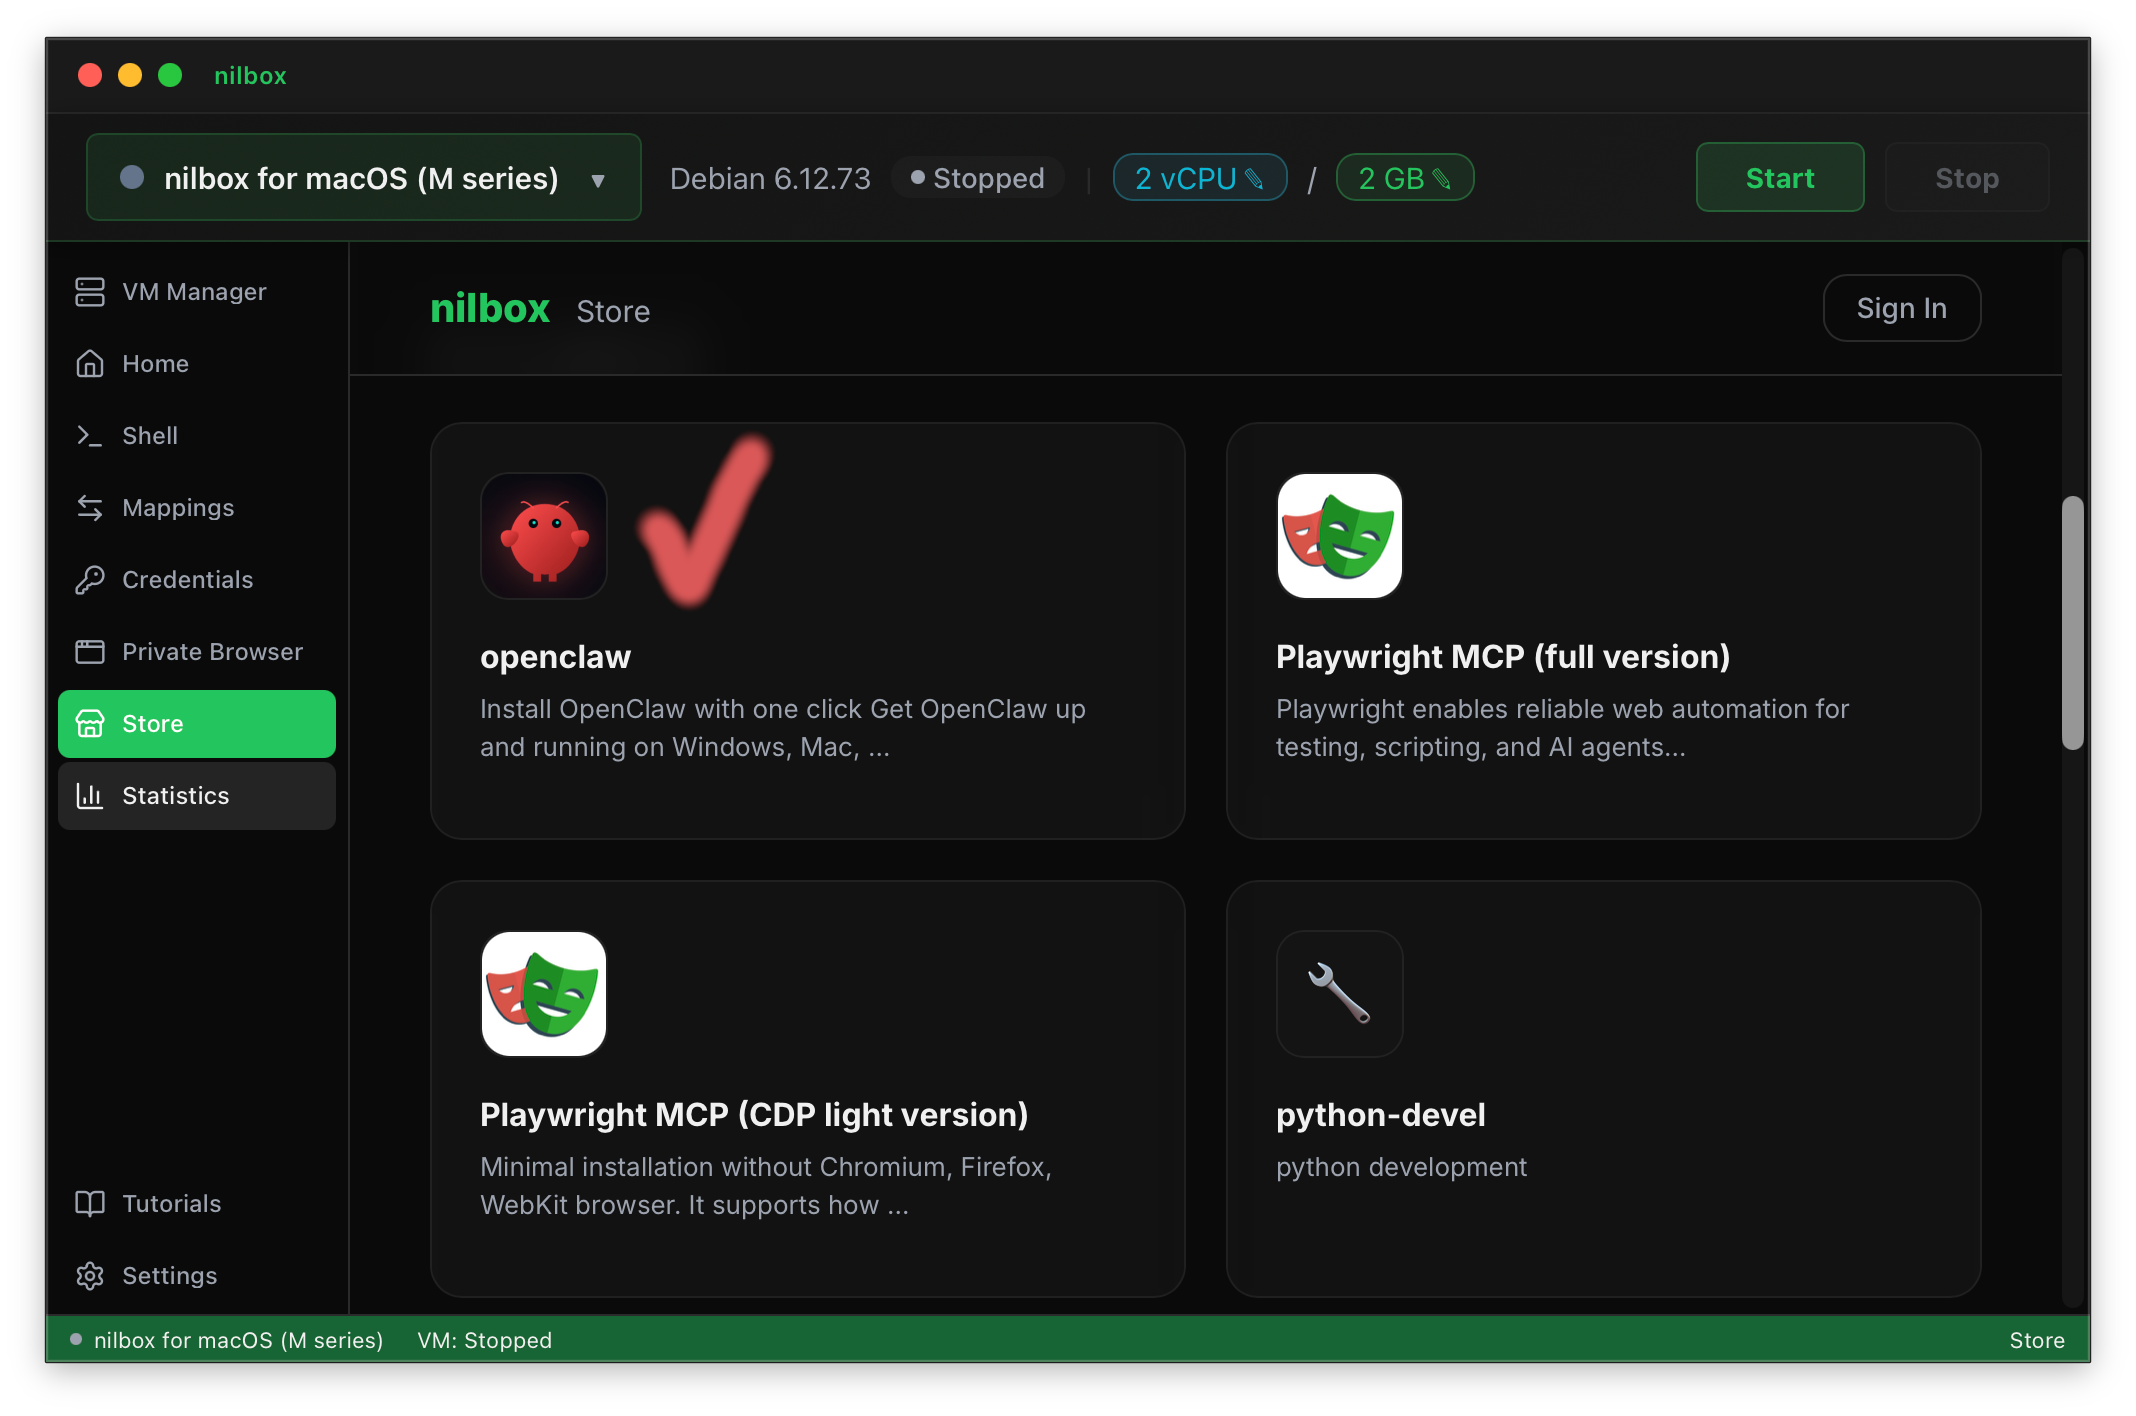Click the Playwright CDP light version masks icon

pyautogui.click(x=543, y=994)
